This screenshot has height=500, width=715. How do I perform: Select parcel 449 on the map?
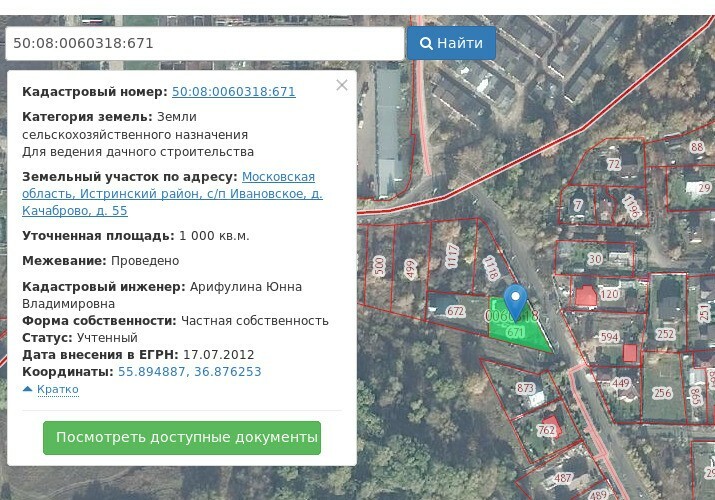[621, 383]
